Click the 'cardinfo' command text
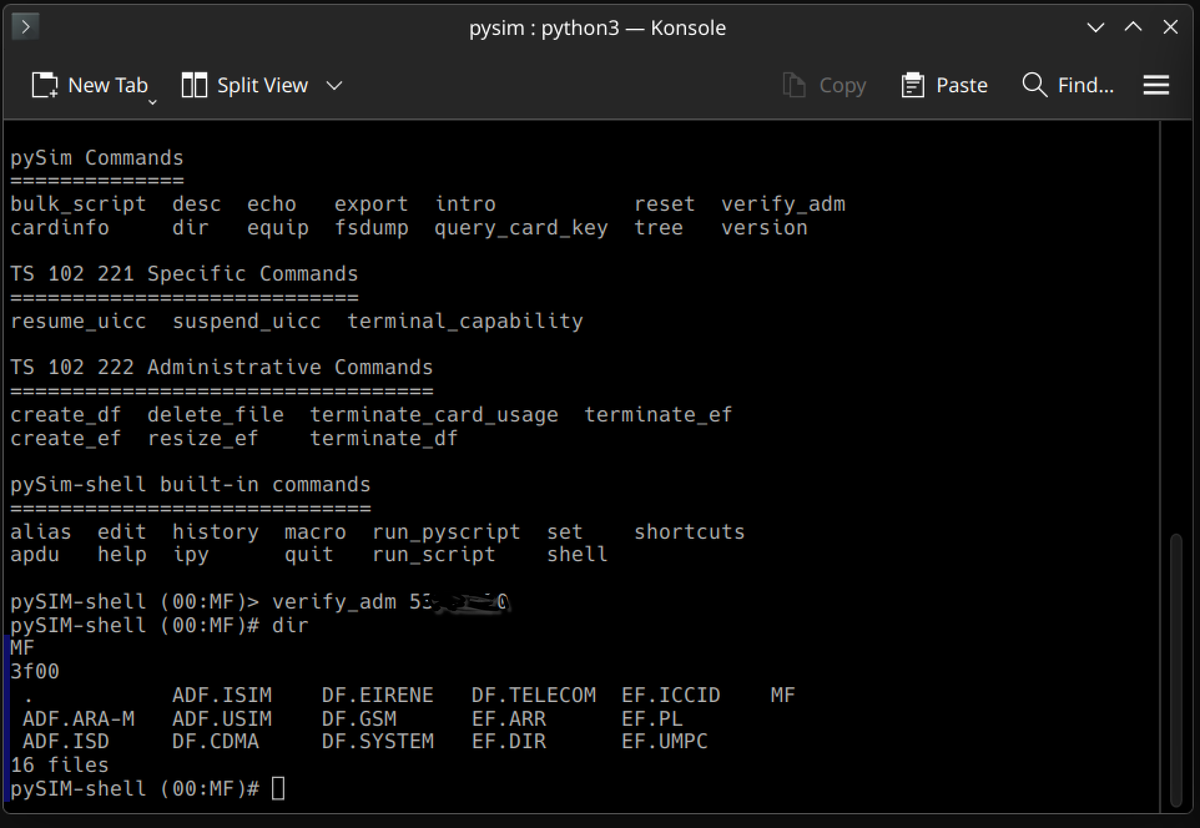Image resolution: width=1200 pixels, height=828 pixels. tap(60, 228)
